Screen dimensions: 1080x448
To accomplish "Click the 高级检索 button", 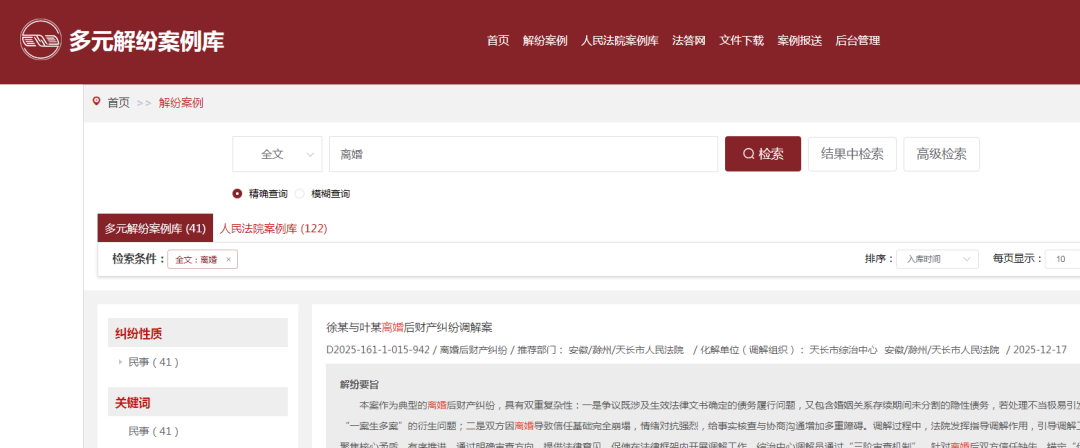I will pyautogui.click(x=941, y=154).
